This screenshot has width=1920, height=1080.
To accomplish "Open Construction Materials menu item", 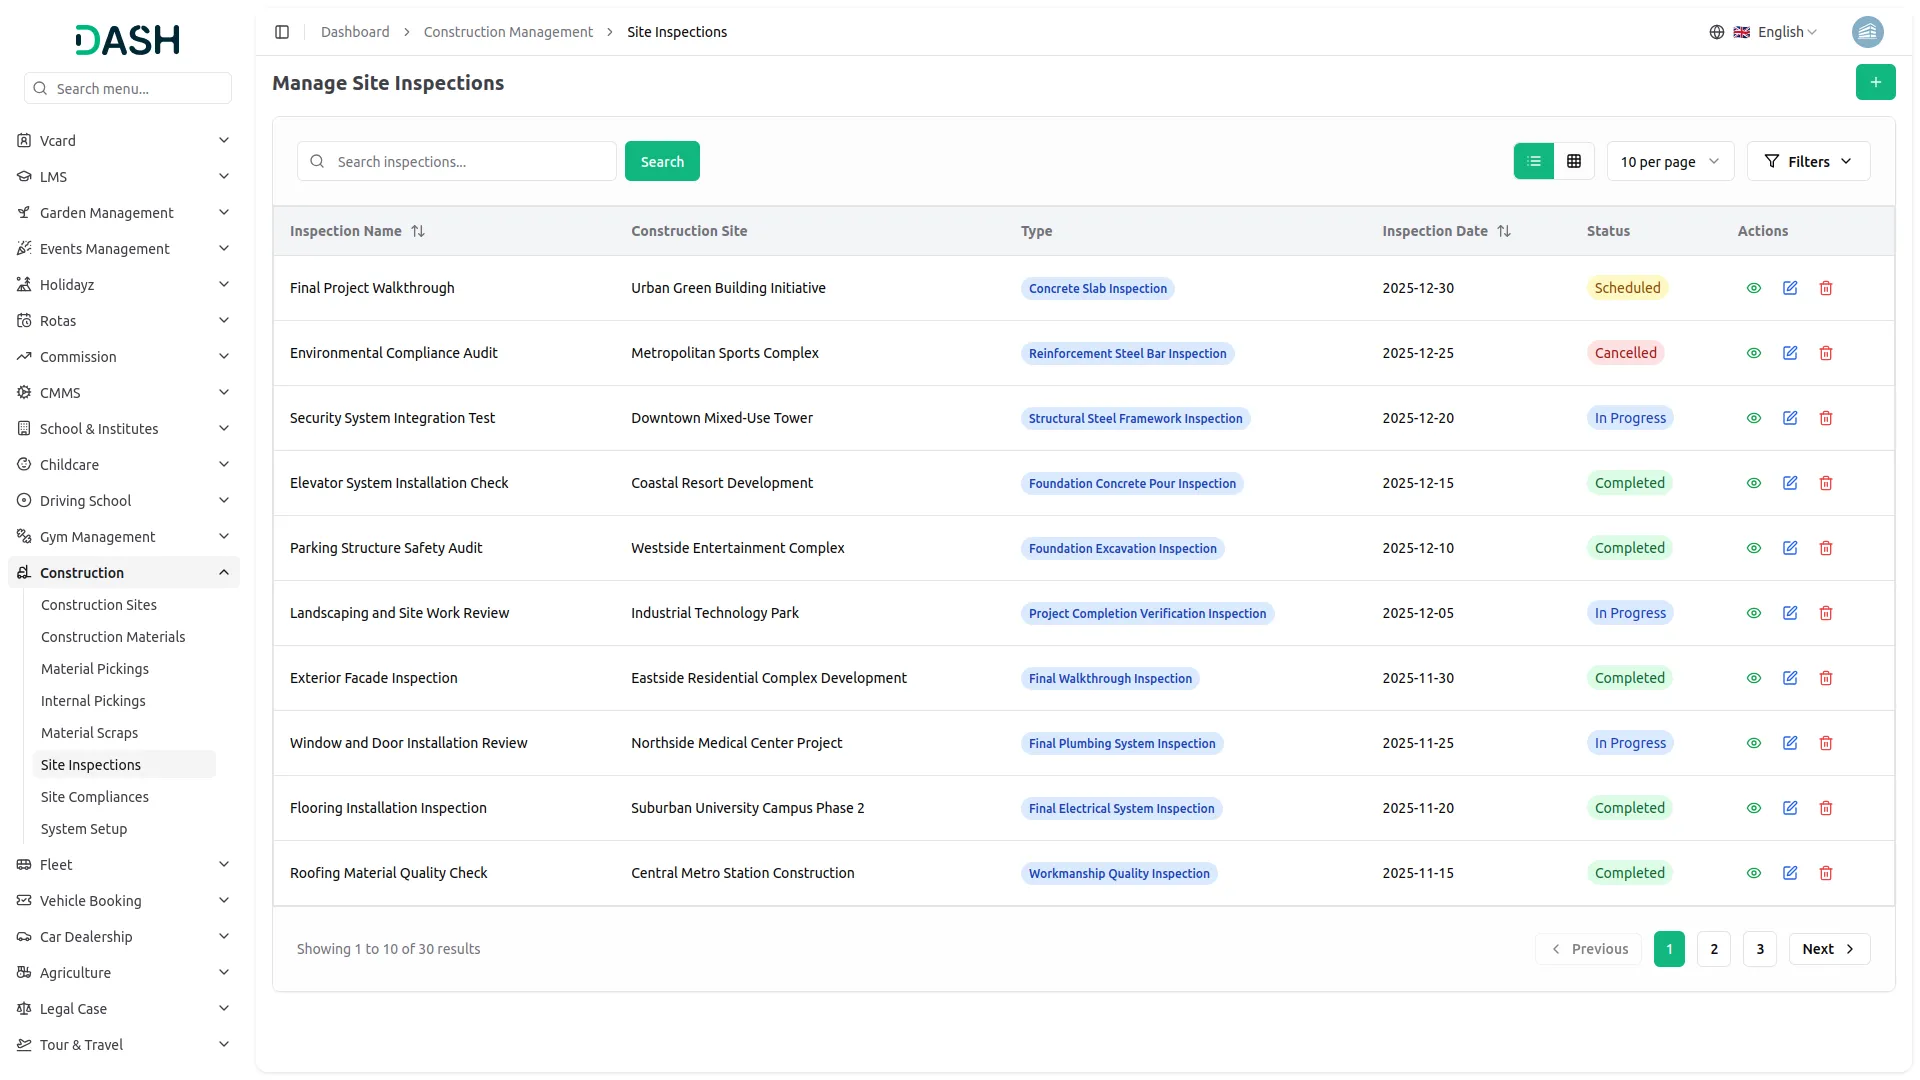I will point(113,637).
